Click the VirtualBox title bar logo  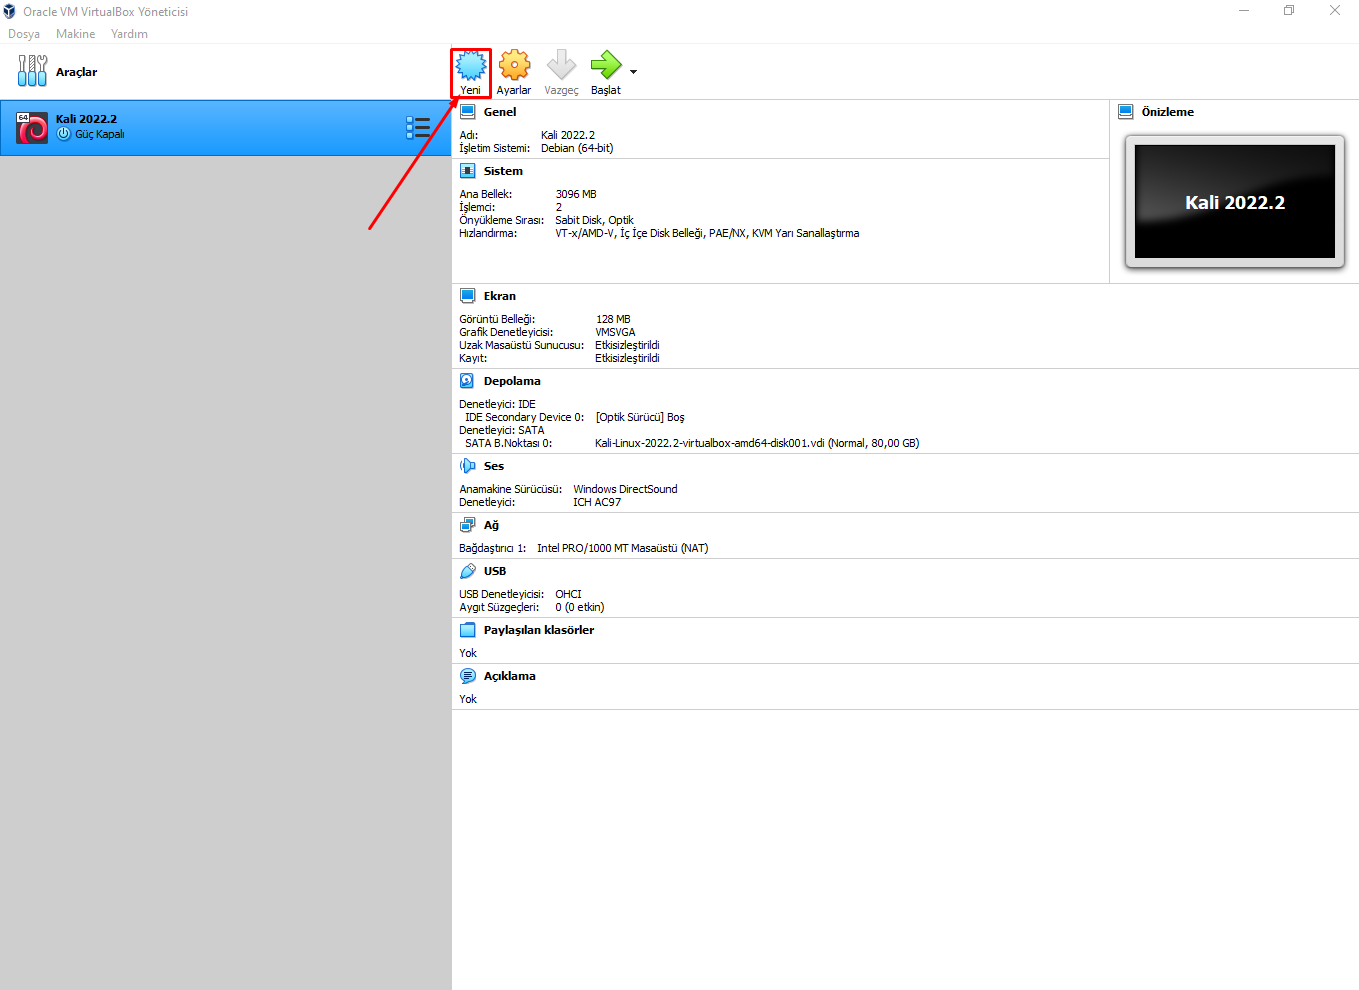point(9,11)
